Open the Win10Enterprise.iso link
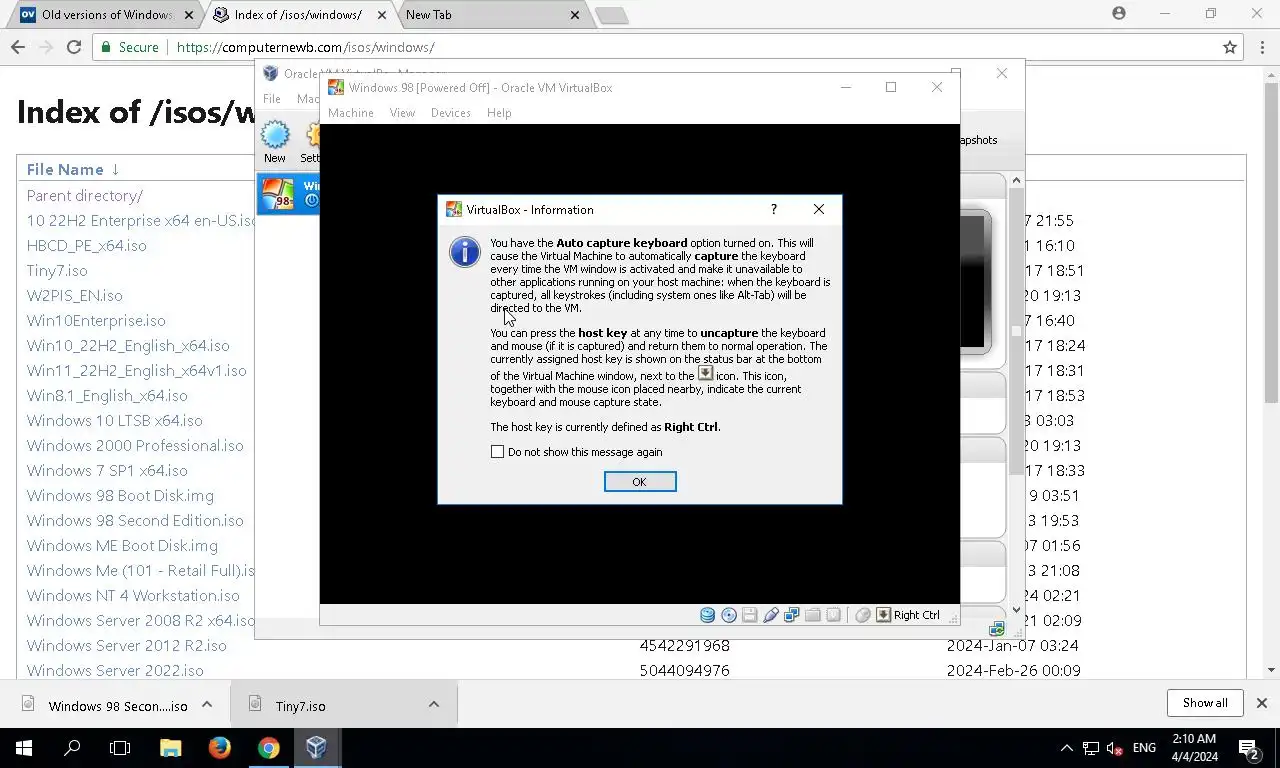Screen dimensions: 1280x768 tap(96, 320)
